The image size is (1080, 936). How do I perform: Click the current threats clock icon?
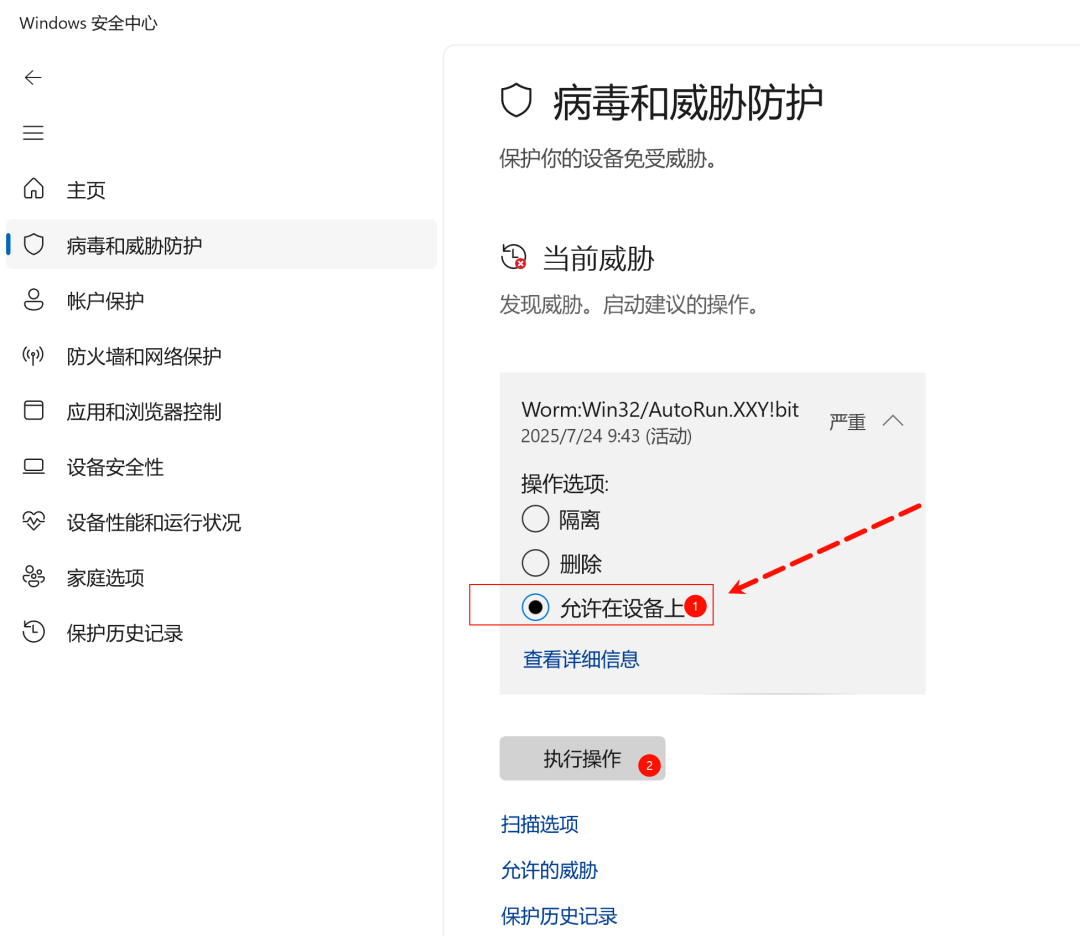pyautogui.click(x=514, y=257)
